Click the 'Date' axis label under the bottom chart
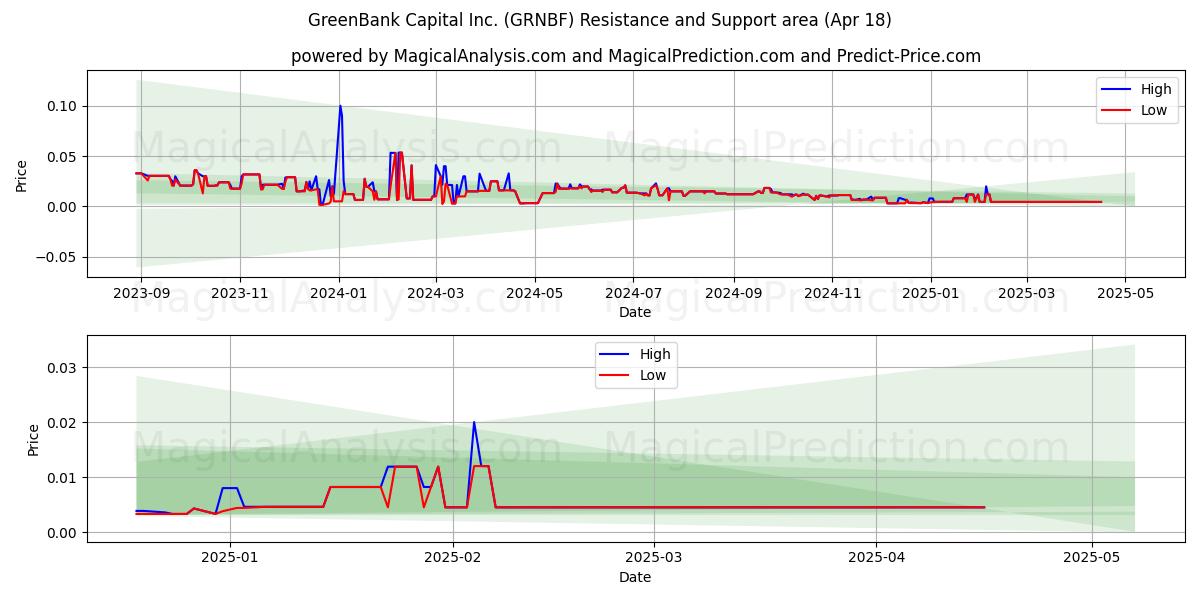The image size is (1200, 600). 635,577
